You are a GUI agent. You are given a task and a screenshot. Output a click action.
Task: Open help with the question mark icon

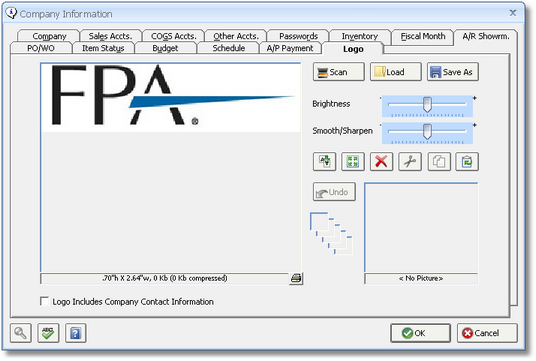coord(76,333)
